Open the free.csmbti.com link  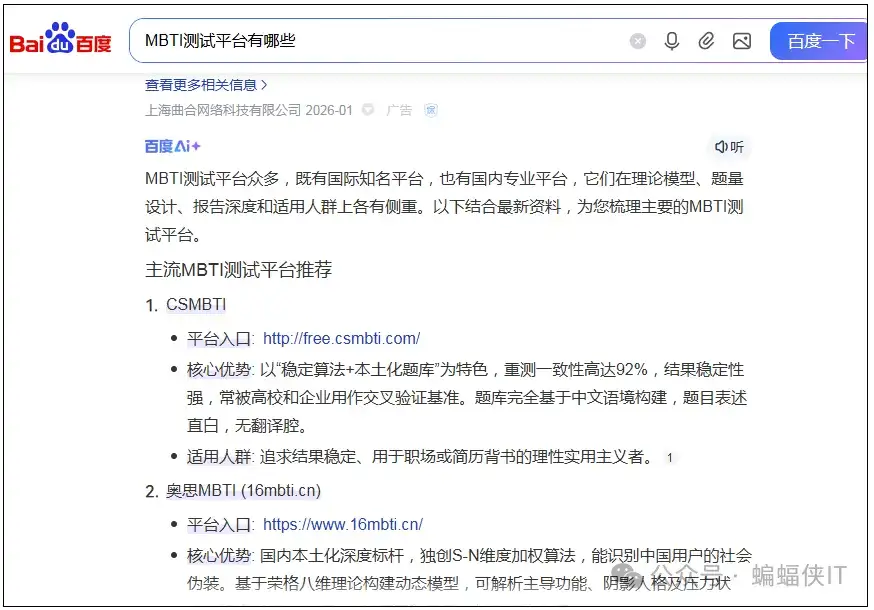tap(342, 338)
